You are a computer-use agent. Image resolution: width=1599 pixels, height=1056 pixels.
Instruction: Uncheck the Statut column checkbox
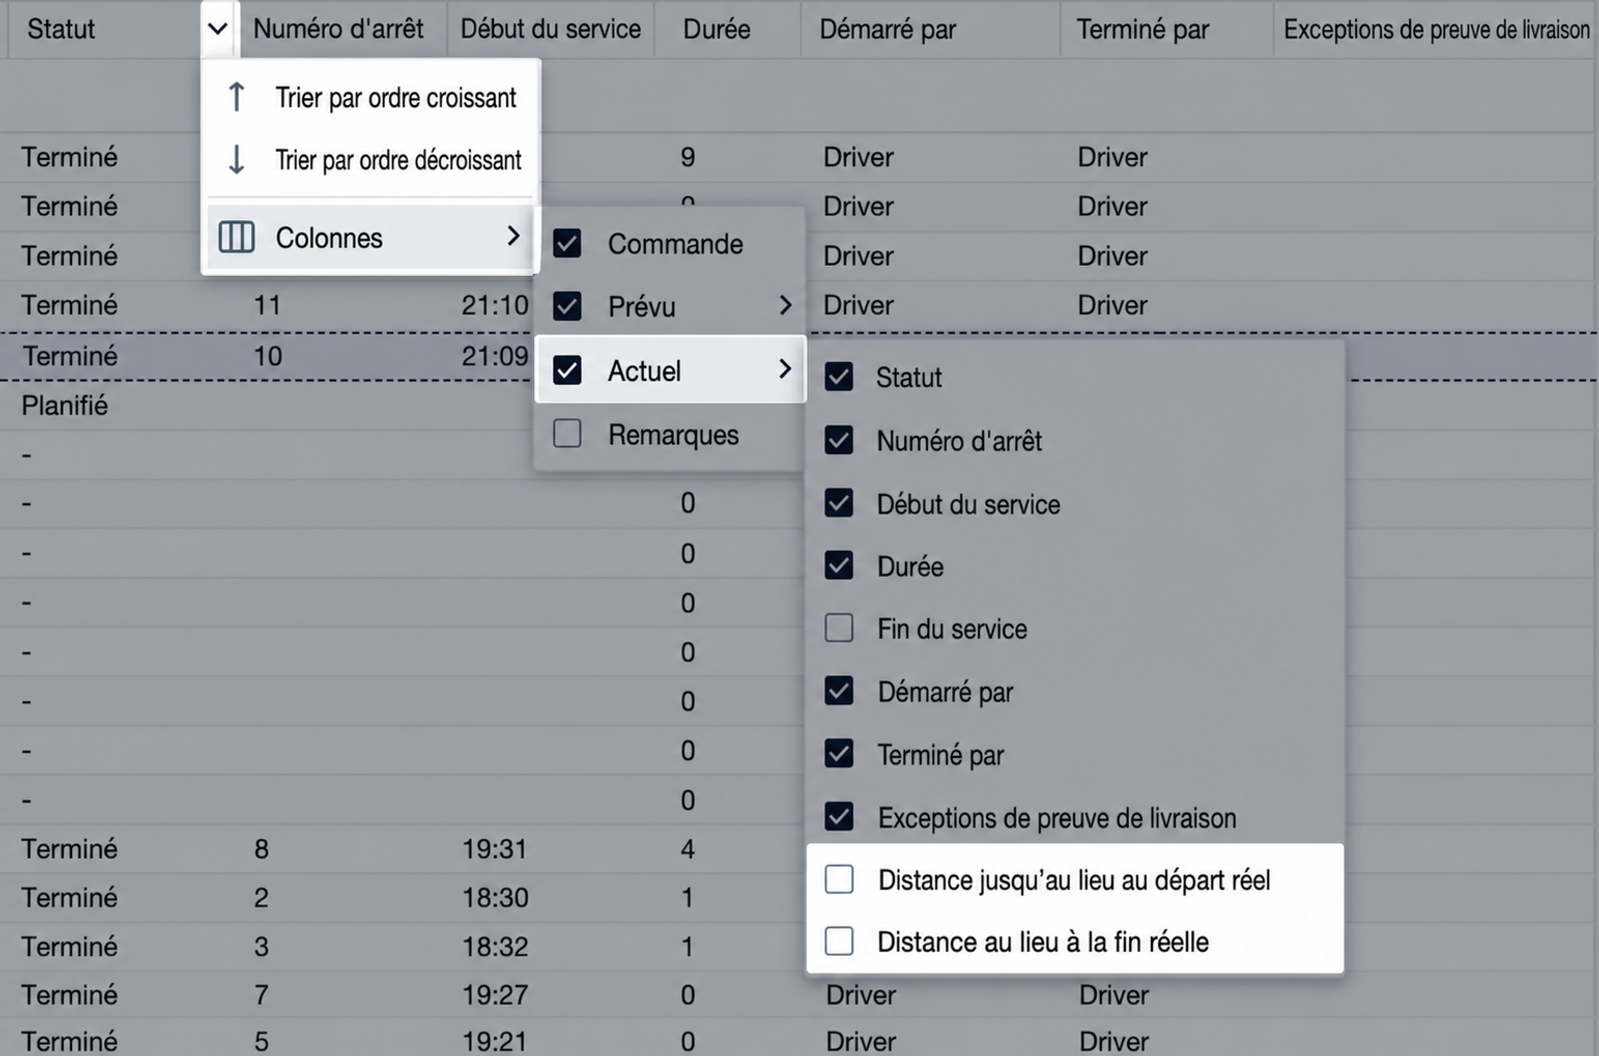[x=839, y=377]
